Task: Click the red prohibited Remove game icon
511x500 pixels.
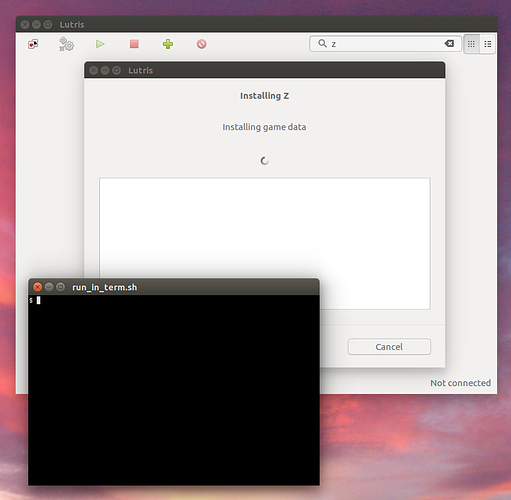Action: pyautogui.click(x=201, y=44)
